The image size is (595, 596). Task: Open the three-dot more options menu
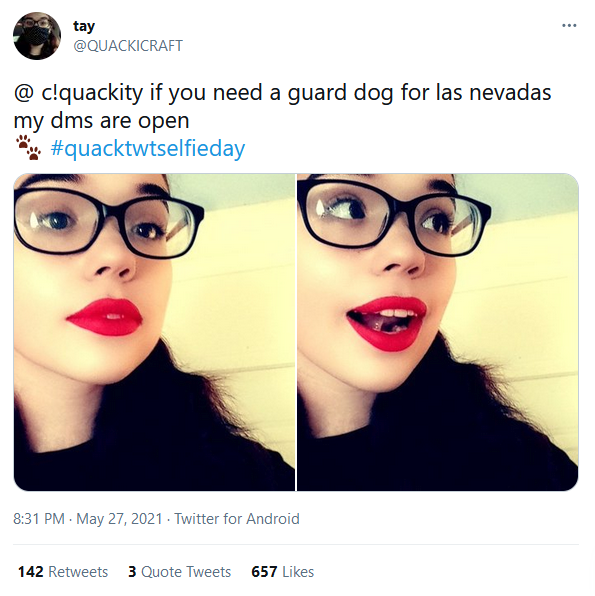[x=569, y=25]
